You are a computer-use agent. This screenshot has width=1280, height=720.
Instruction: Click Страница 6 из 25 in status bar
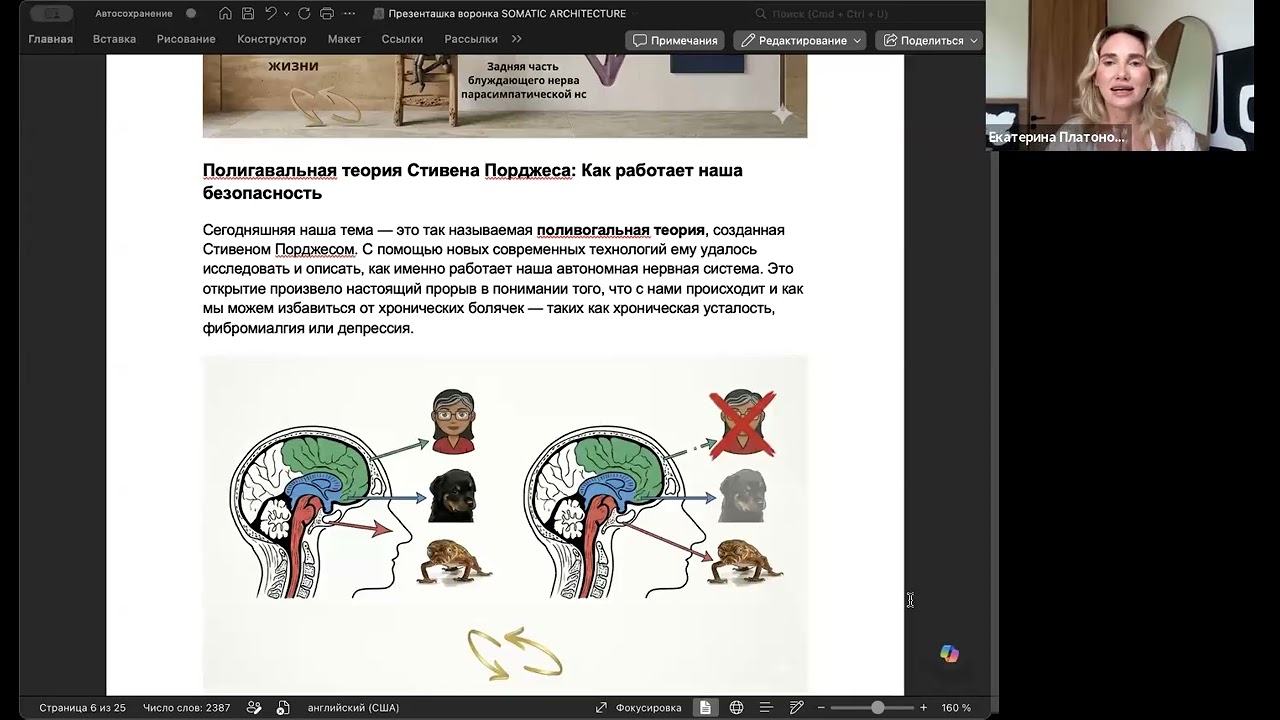click(82, 707)
